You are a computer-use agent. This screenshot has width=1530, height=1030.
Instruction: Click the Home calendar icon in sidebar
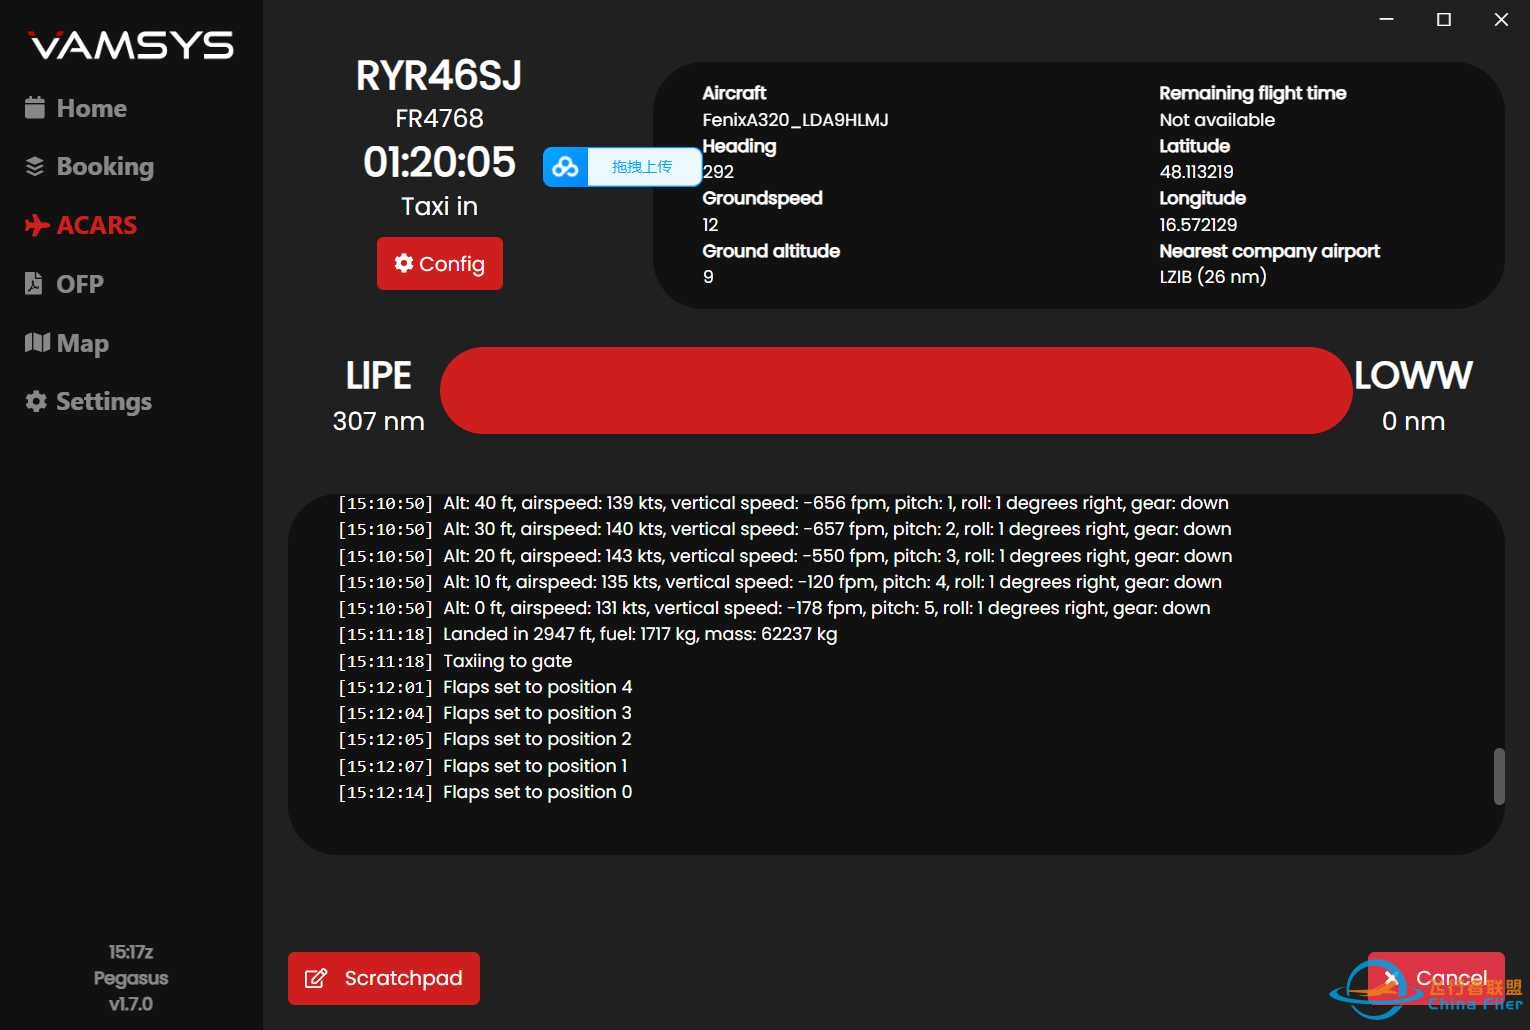(x=35, y=108)
